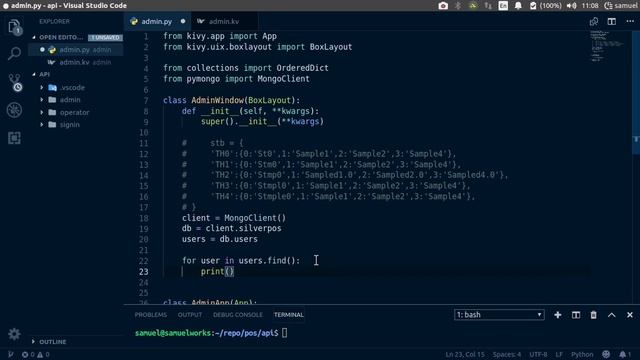The image size is (640, 360).
Task: Collapse the Open Editors section
Action: [x=34, y=37]
